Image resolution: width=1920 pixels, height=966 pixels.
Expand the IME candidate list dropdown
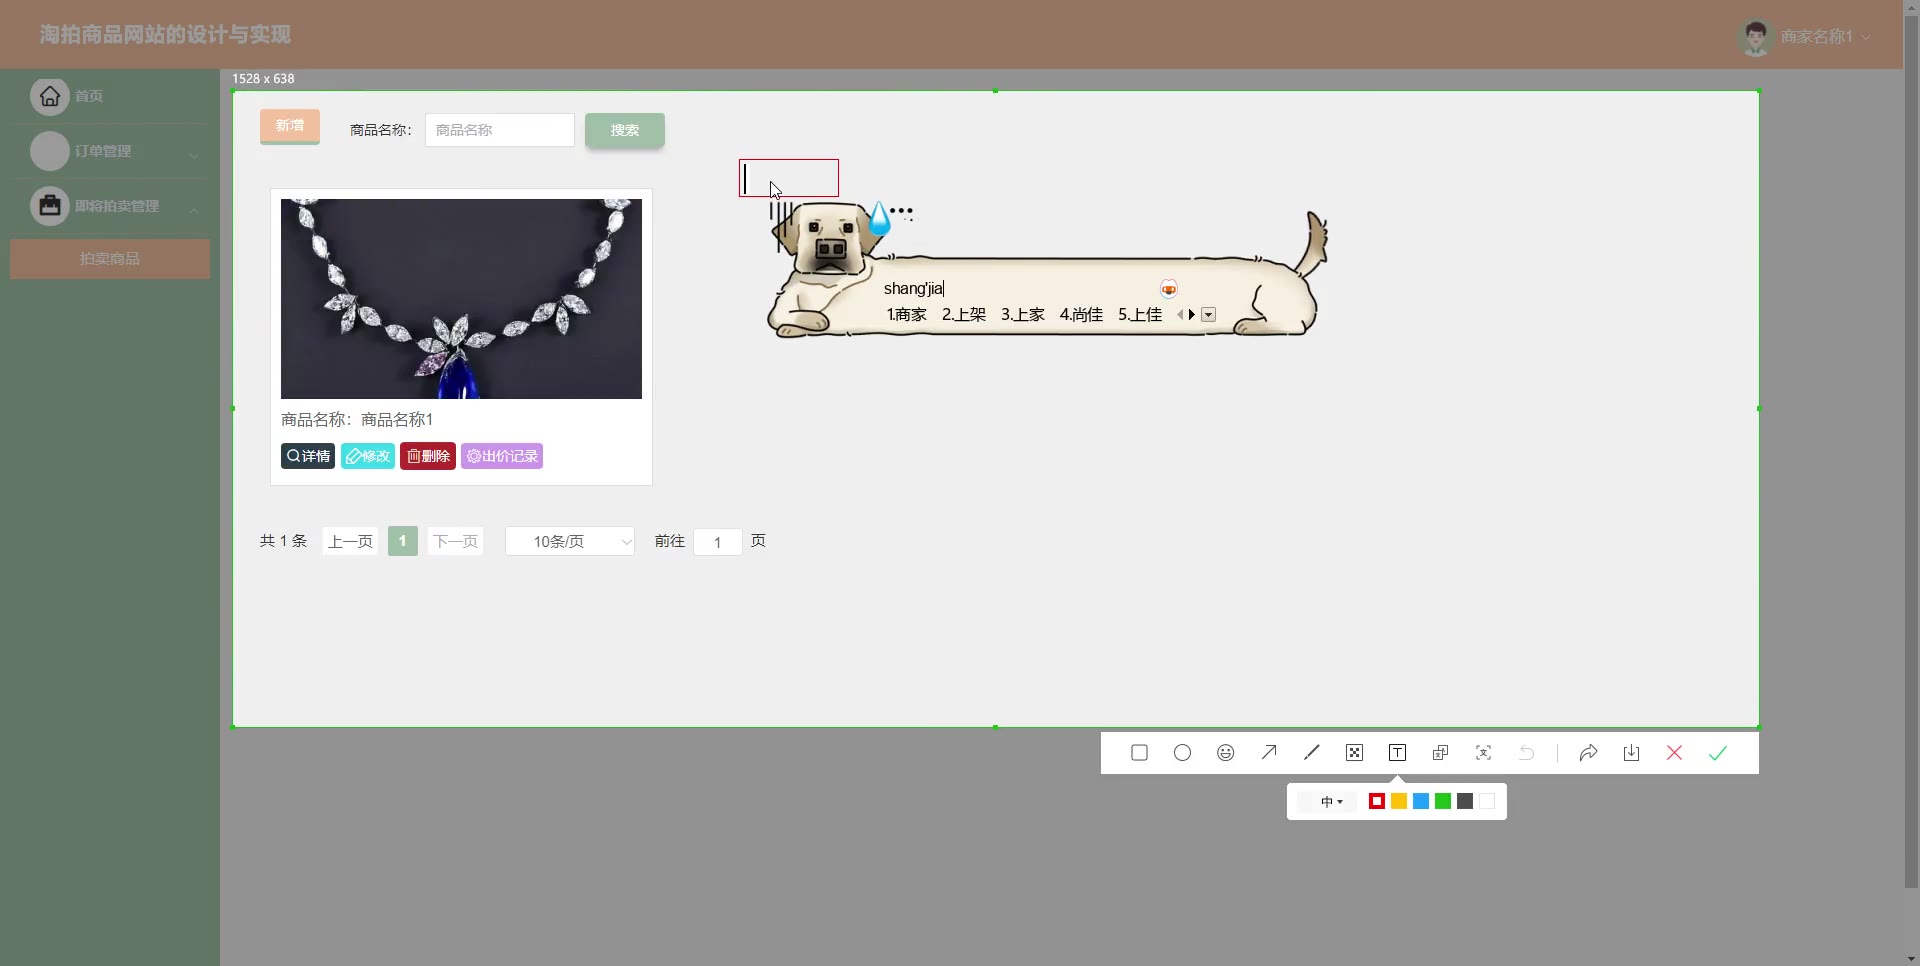click(x=1208, y=315)
